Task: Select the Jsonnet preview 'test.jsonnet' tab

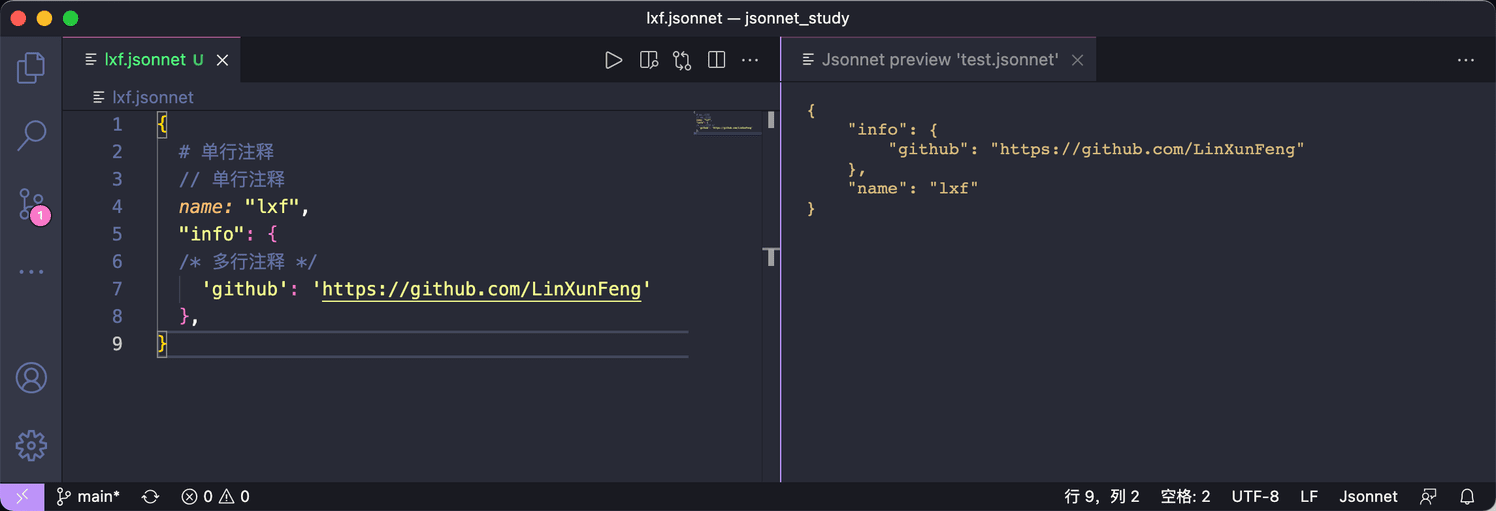Action: (939, 60)
